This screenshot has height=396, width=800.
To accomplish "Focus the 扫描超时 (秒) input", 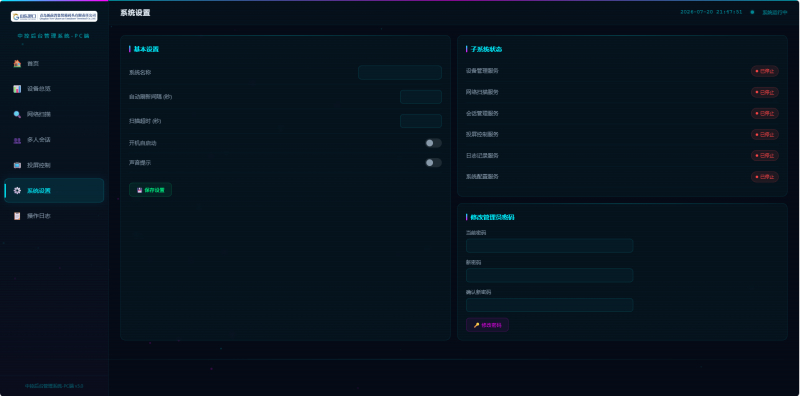I will click(421, 121).
